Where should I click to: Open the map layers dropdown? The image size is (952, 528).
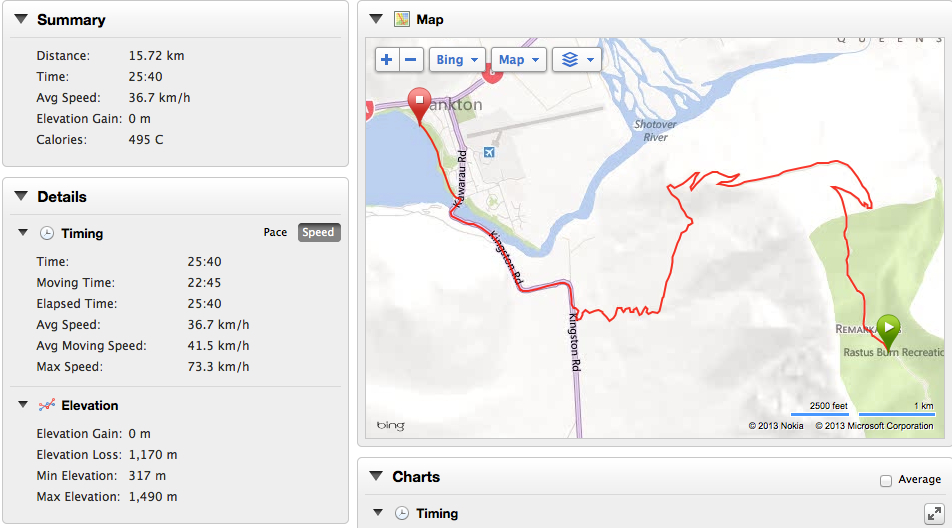tap(577, 60)
